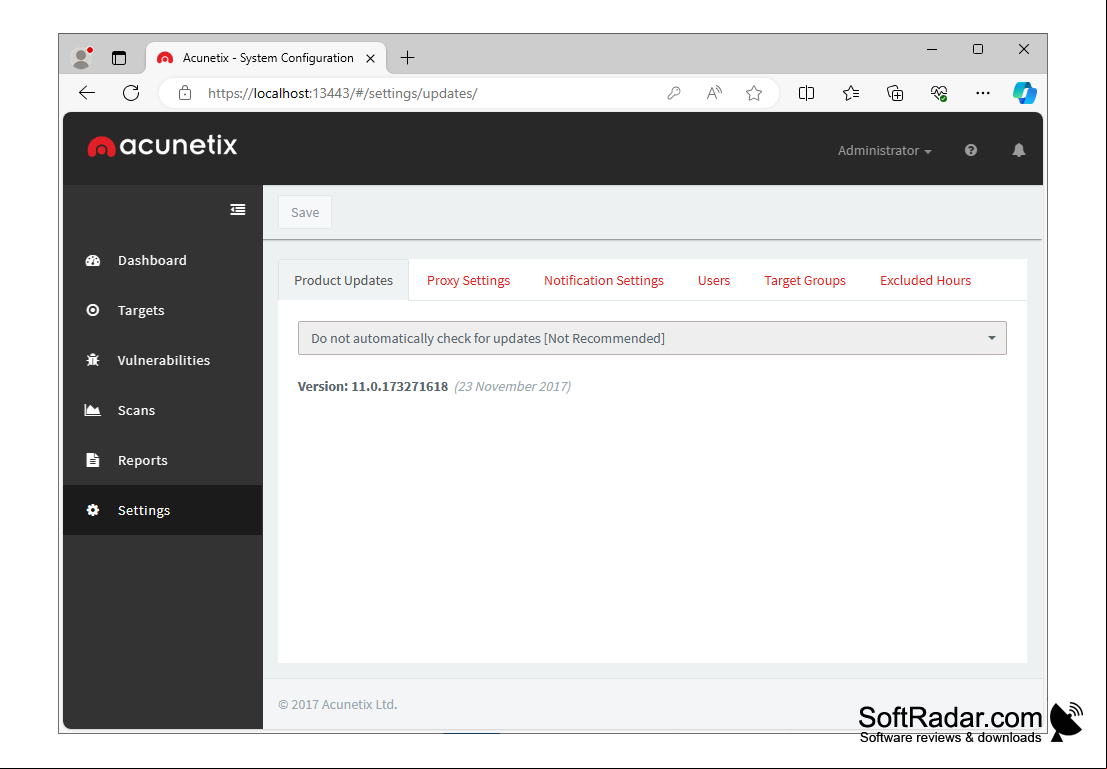The height and width of the screenshot is (769, 1107).
Task: Click the browser address bar URL
Action: 342,93
